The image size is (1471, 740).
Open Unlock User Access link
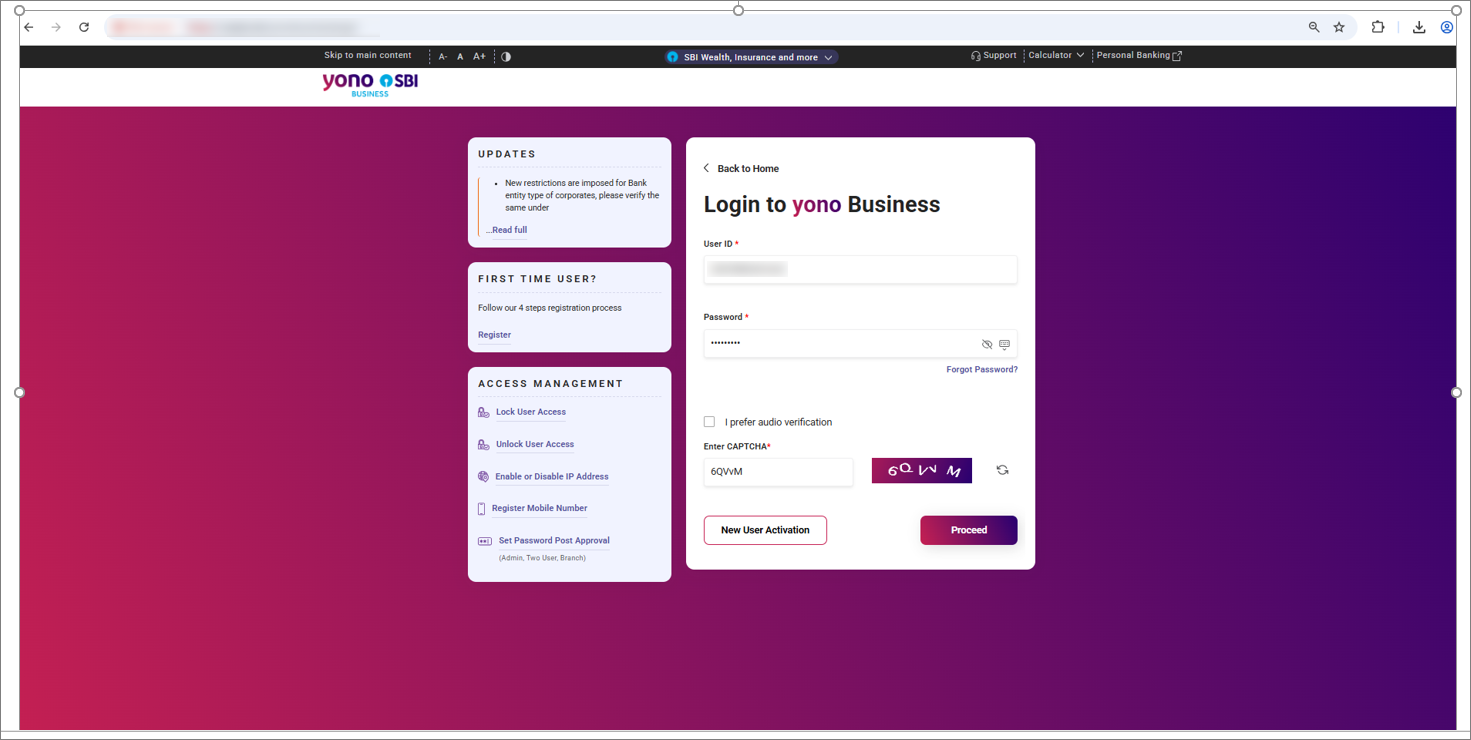pos(535,444)
